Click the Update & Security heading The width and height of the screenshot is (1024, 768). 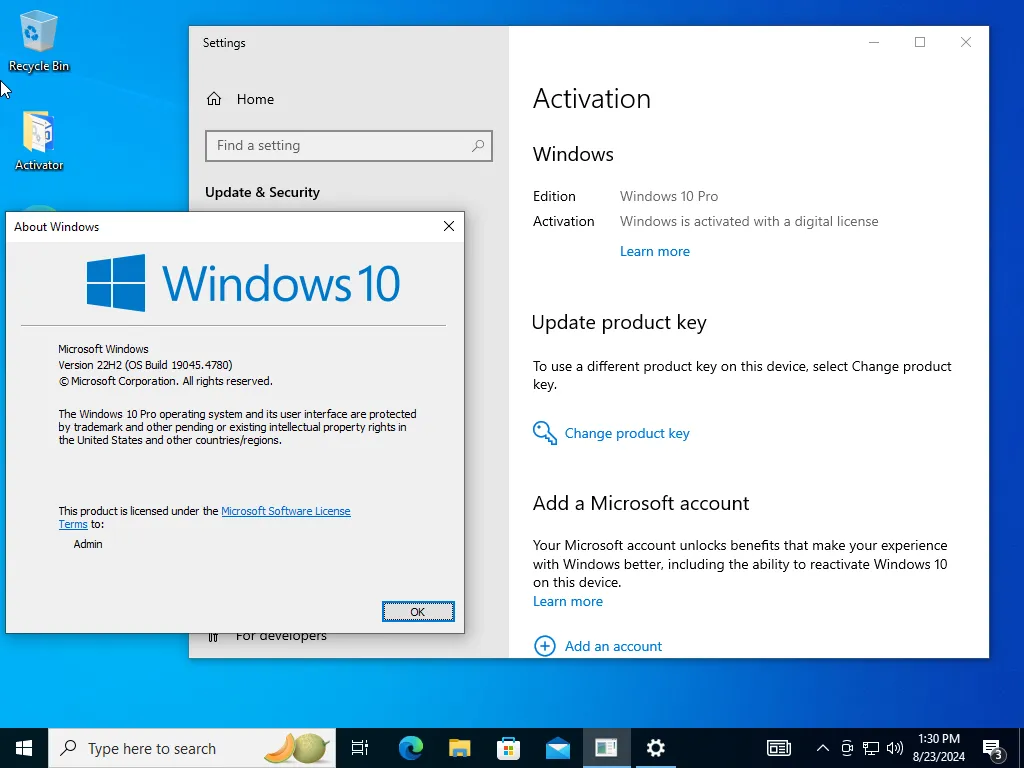pos(263,193)
